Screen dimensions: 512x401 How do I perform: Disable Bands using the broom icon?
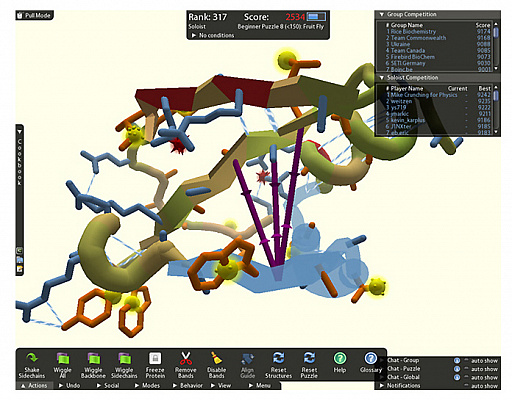point(216,359)
